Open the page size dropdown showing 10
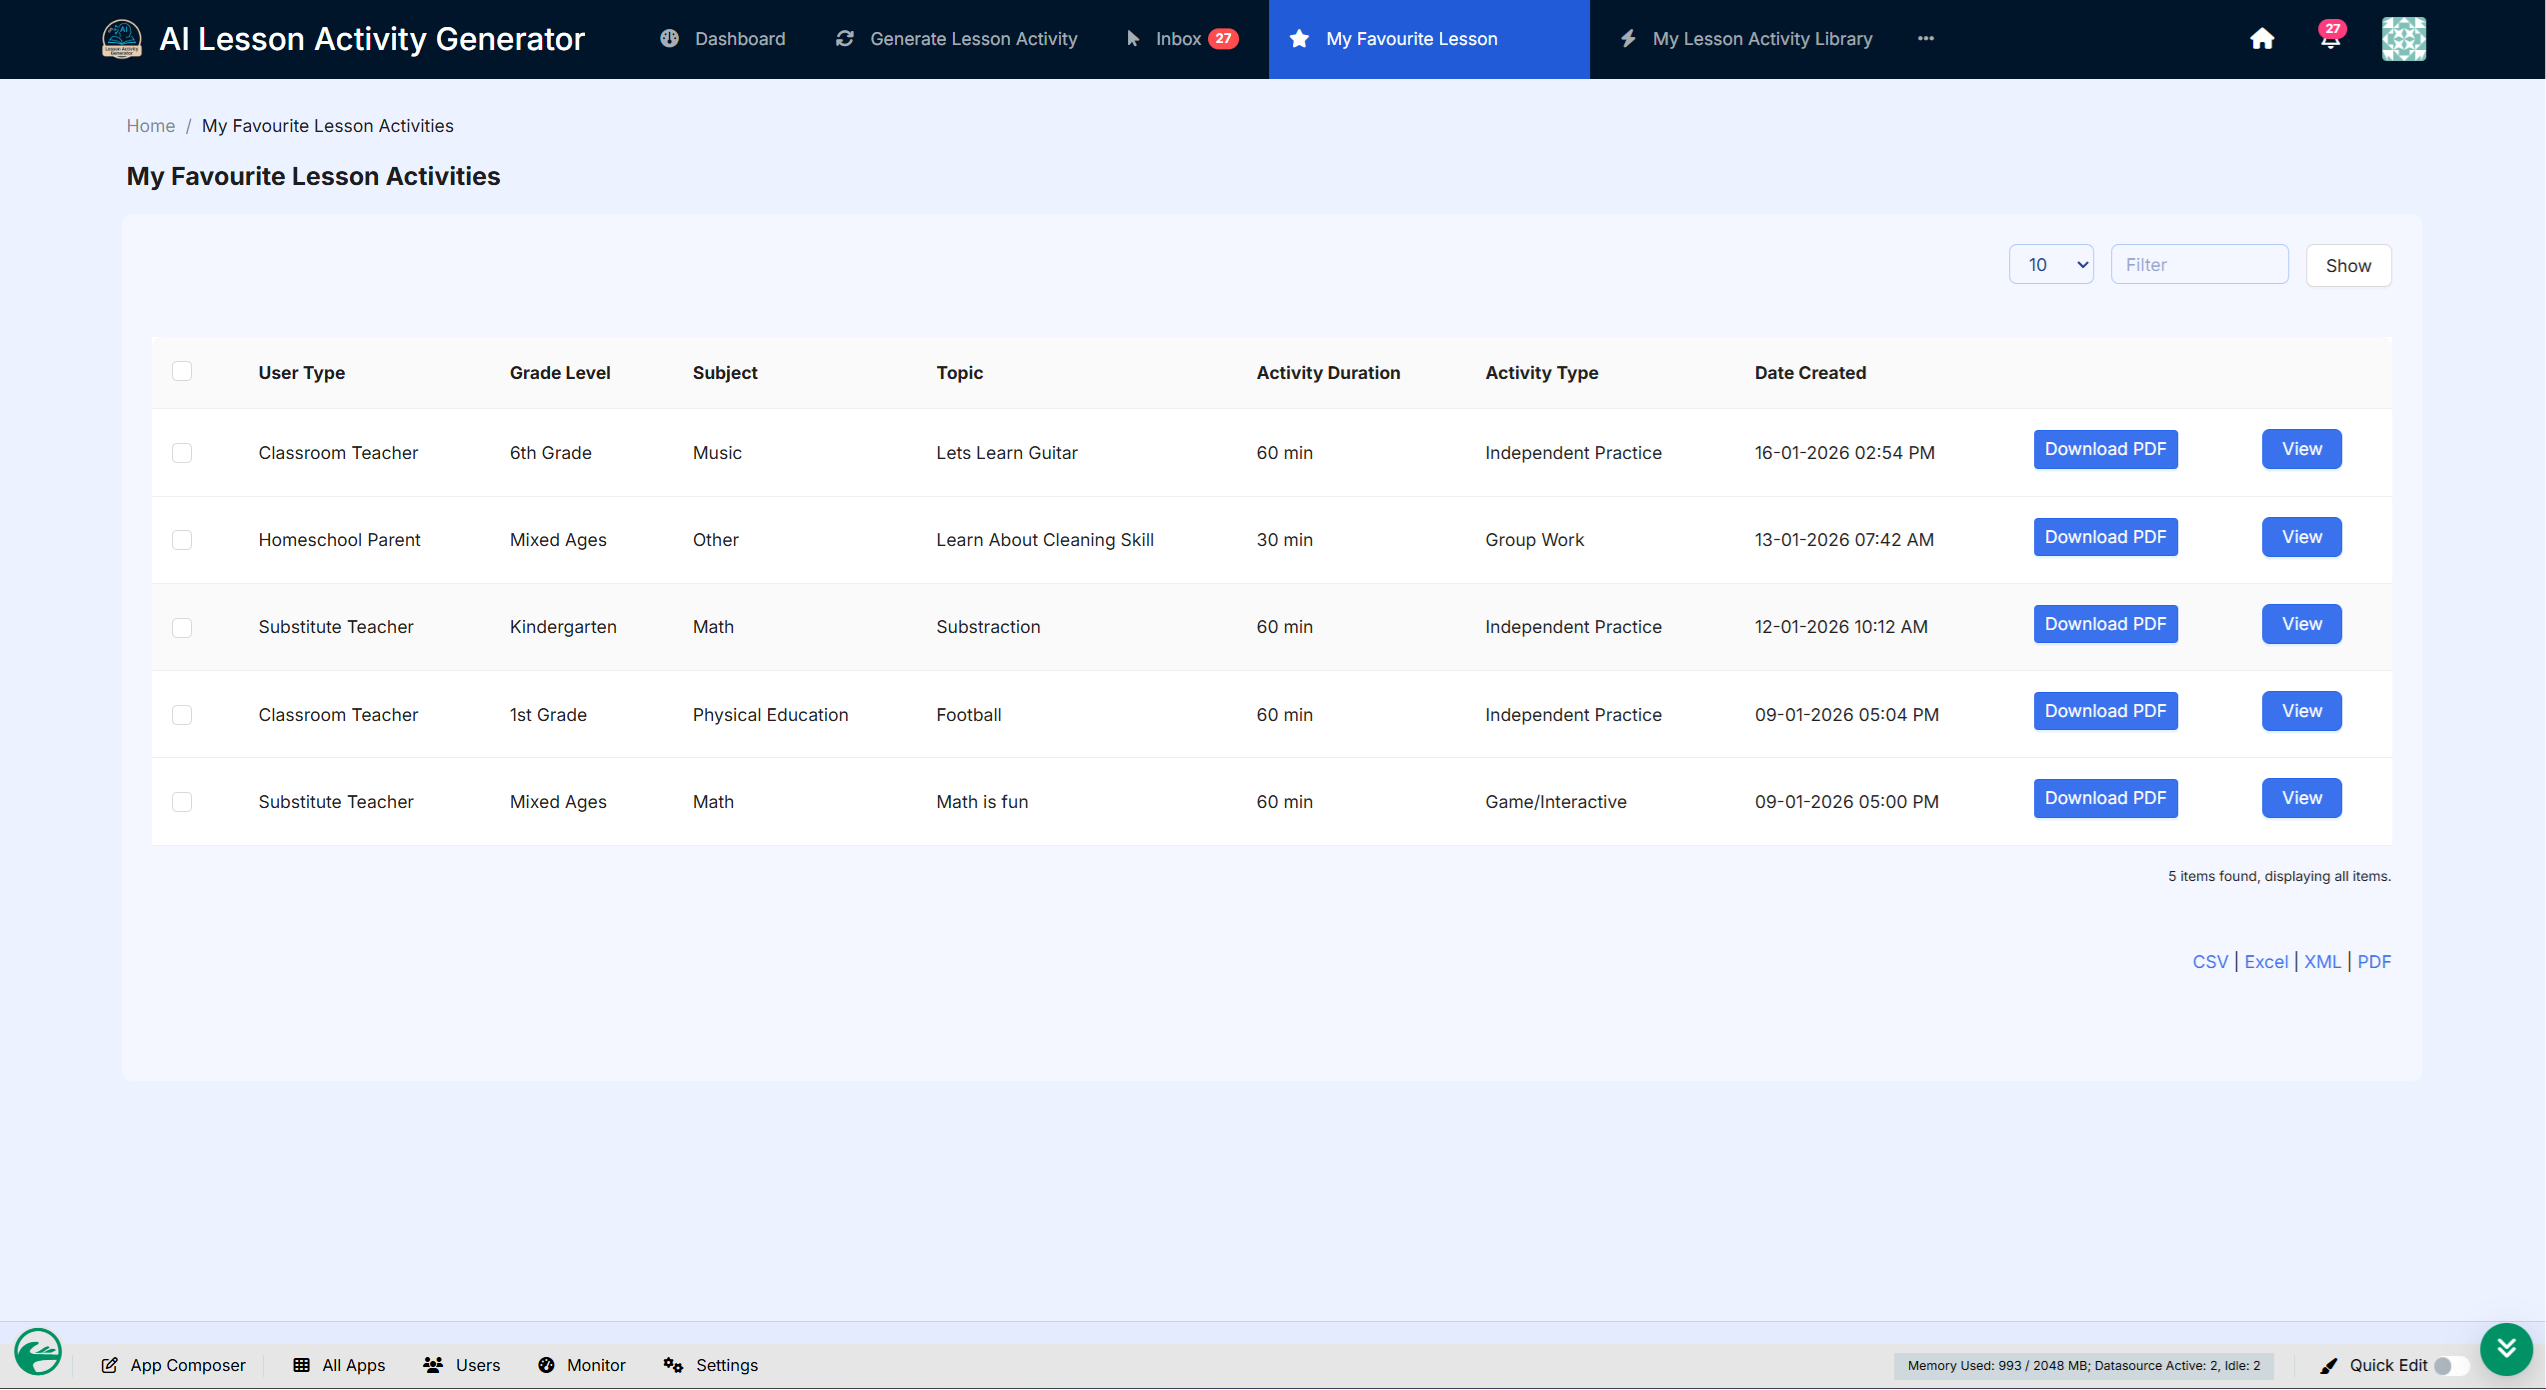This screenshot has height=1390, width=2546. click(2051, 265)
